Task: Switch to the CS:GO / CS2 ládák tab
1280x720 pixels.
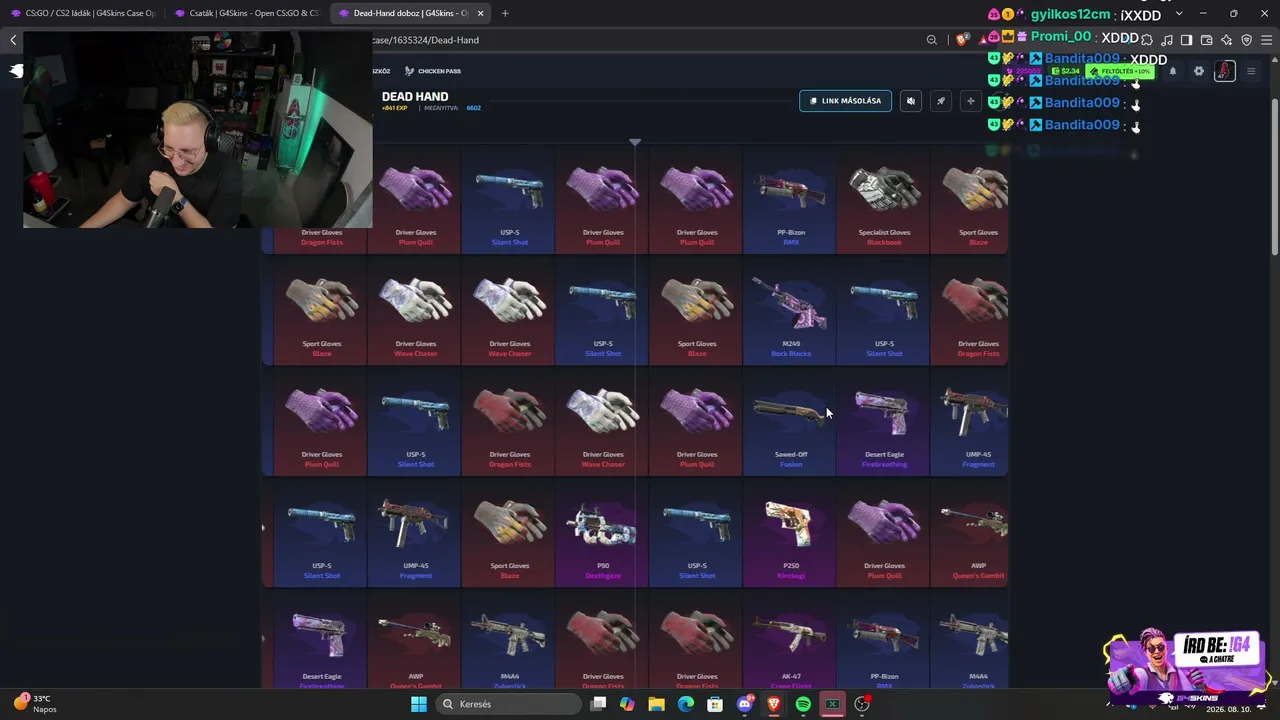Action: point(83,13)
